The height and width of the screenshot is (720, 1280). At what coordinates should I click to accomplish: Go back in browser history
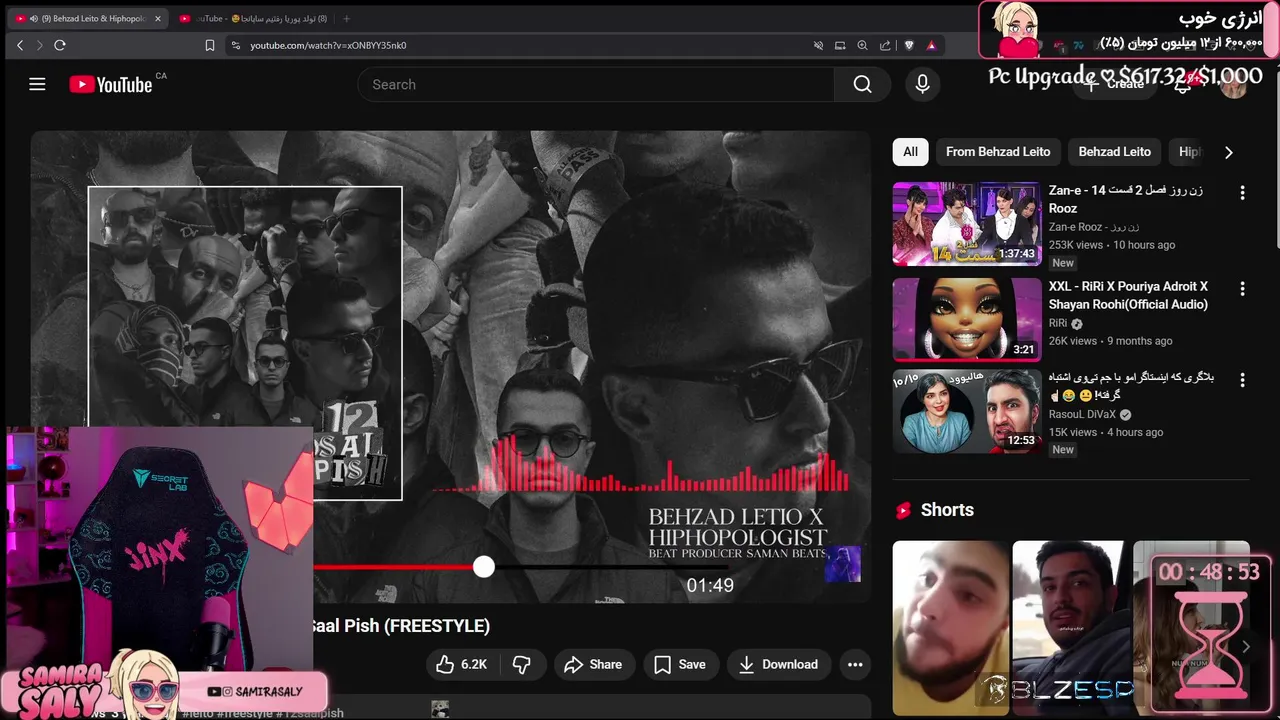click(x=20, y=45)
